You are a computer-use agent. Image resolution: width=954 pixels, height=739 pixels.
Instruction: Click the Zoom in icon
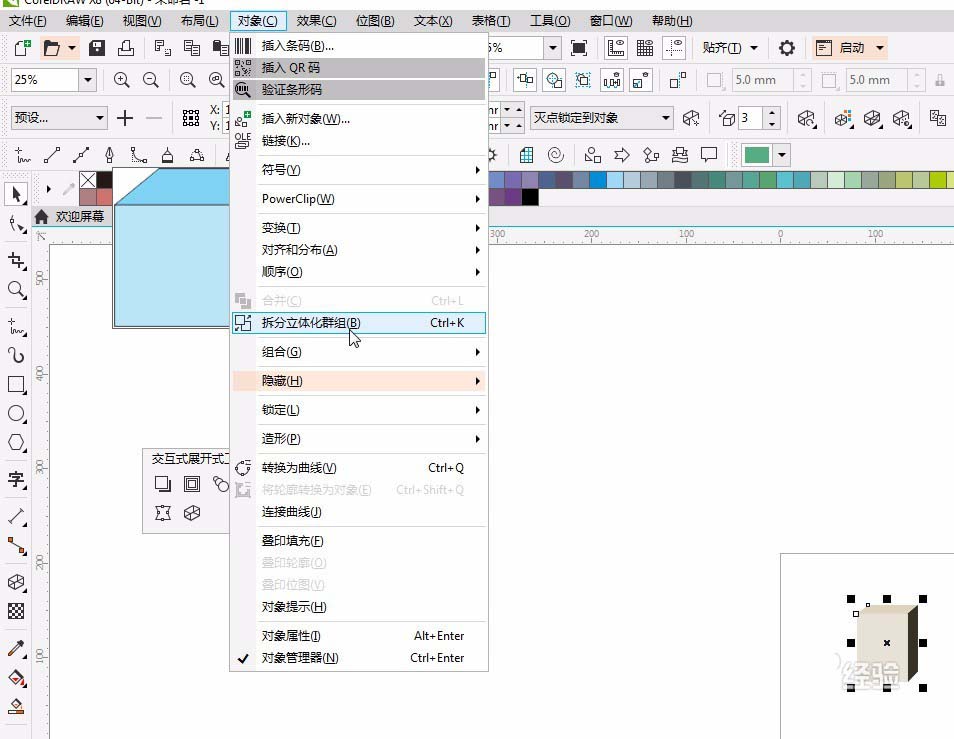pos(121,80)
